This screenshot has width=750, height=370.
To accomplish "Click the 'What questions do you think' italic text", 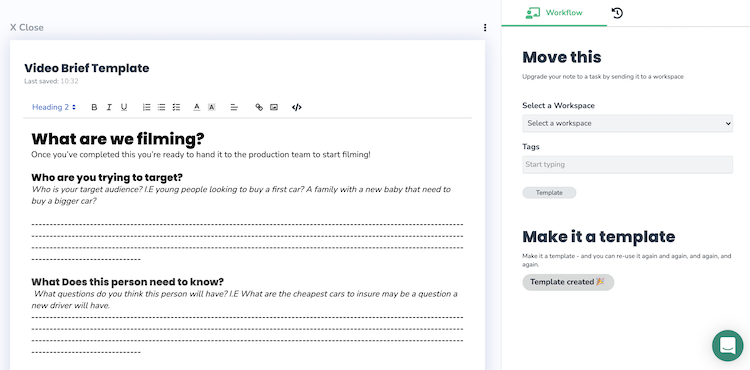I will pyautogui.click(x=244, y=299).
